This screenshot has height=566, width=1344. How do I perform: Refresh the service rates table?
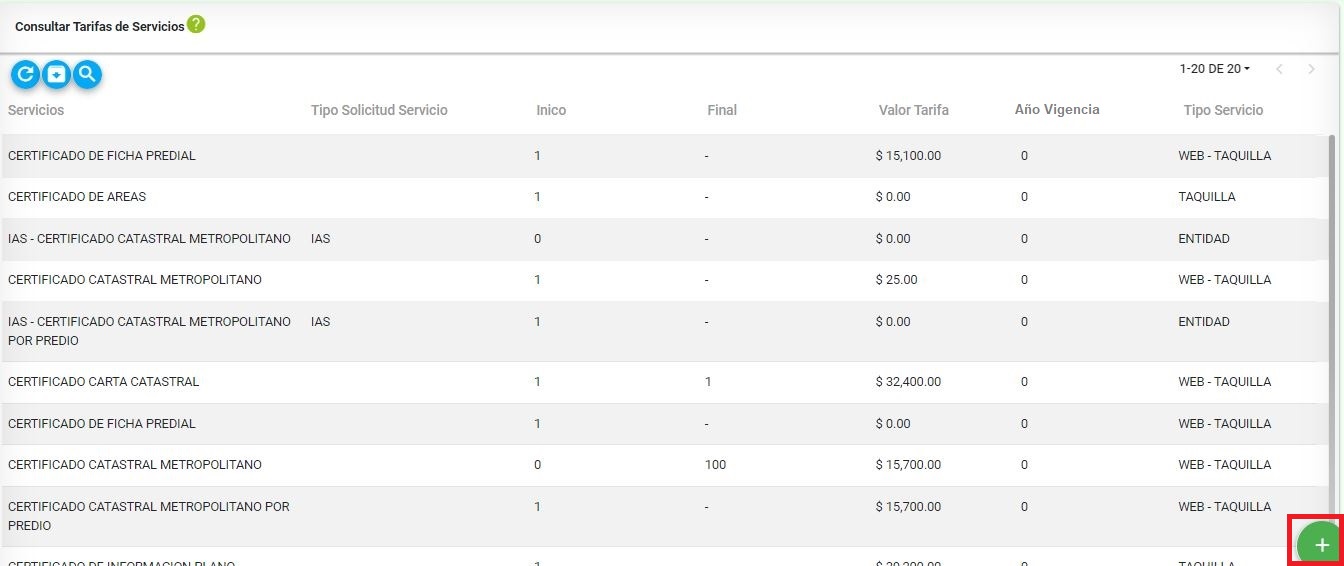(26, 74)
